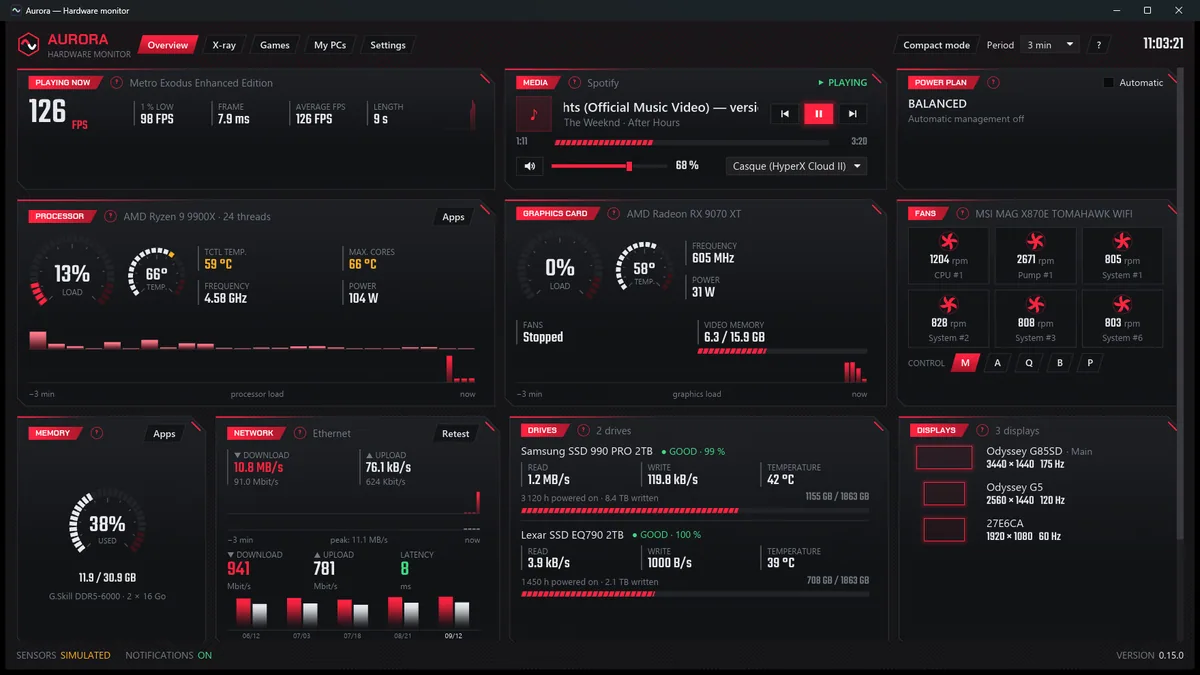Image resolution: width=1200 pixels, height=675 pixels.
Task: Open the Settings tab
Action: coord(388,45)
